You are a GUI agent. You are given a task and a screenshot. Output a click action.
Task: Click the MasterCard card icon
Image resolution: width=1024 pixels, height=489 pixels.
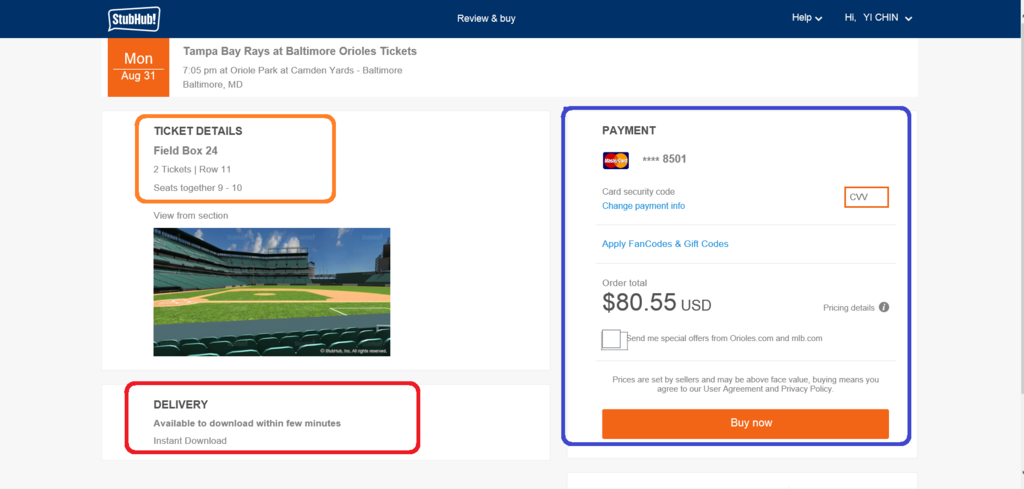coord(615,159)
